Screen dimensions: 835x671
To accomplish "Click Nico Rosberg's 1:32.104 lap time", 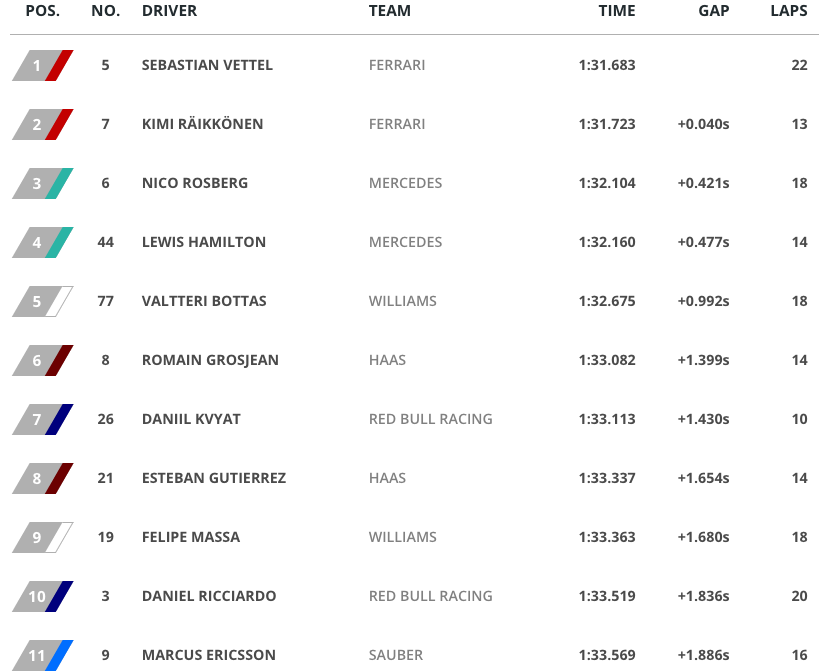I will click(x=607, y=183).
